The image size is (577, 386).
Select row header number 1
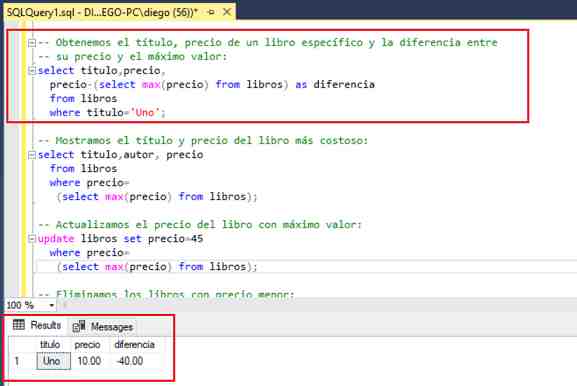[17, 361]
